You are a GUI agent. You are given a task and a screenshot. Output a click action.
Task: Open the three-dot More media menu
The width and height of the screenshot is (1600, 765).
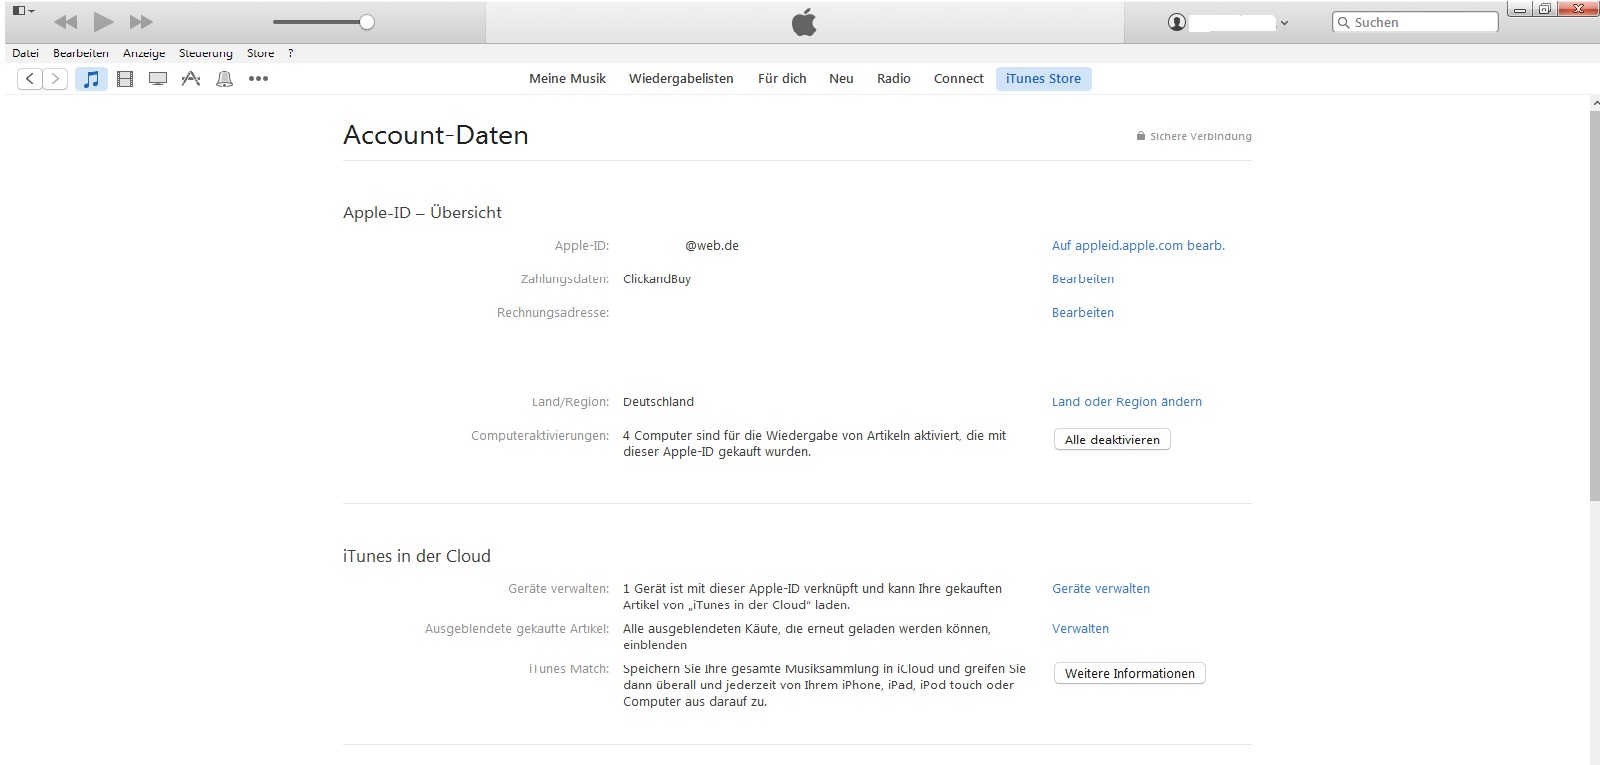(x=258, y=79)
